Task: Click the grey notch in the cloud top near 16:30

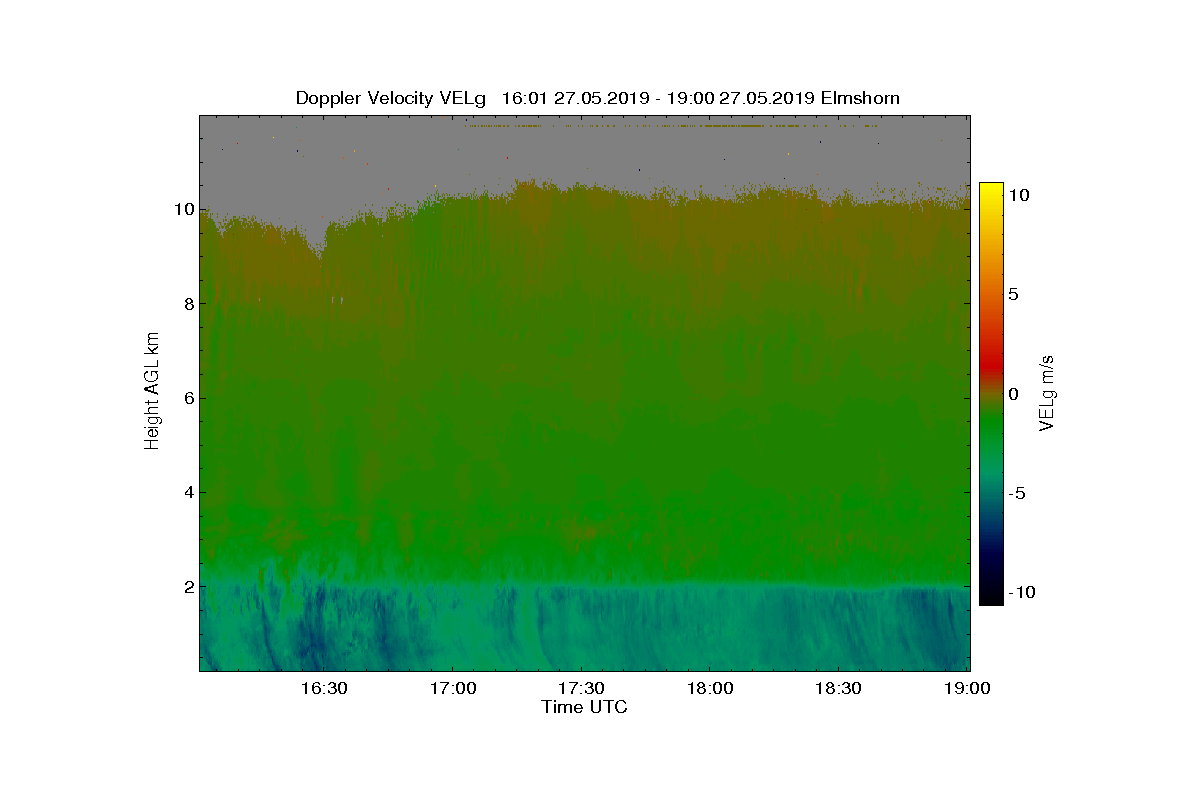Action: pos(319,240)
